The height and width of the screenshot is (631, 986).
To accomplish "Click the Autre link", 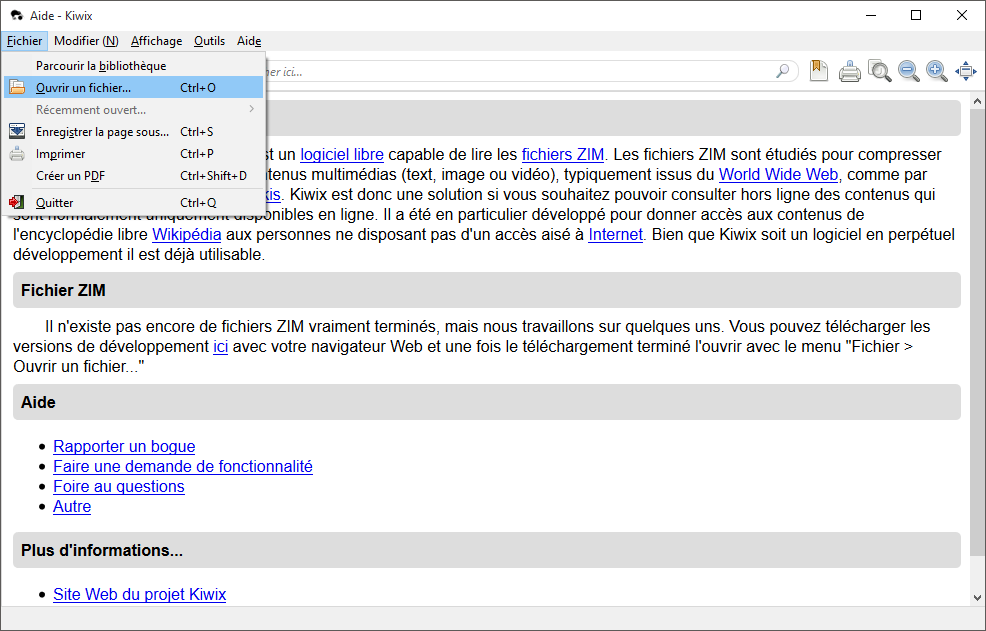I will 72,507.
